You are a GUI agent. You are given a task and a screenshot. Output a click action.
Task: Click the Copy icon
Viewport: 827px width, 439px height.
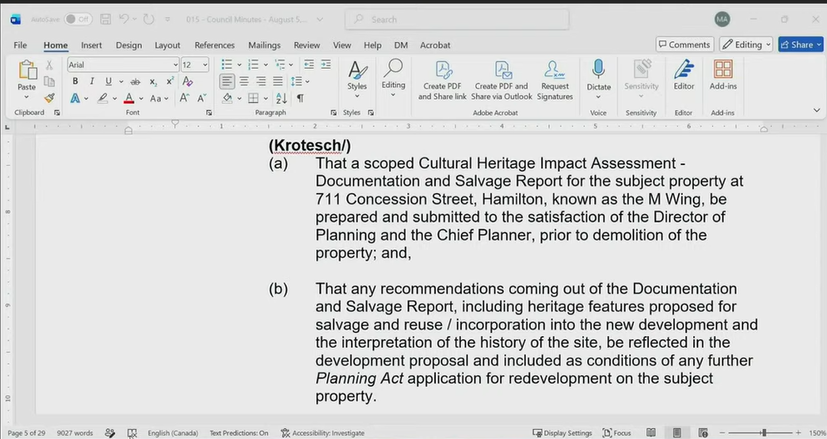49,81
